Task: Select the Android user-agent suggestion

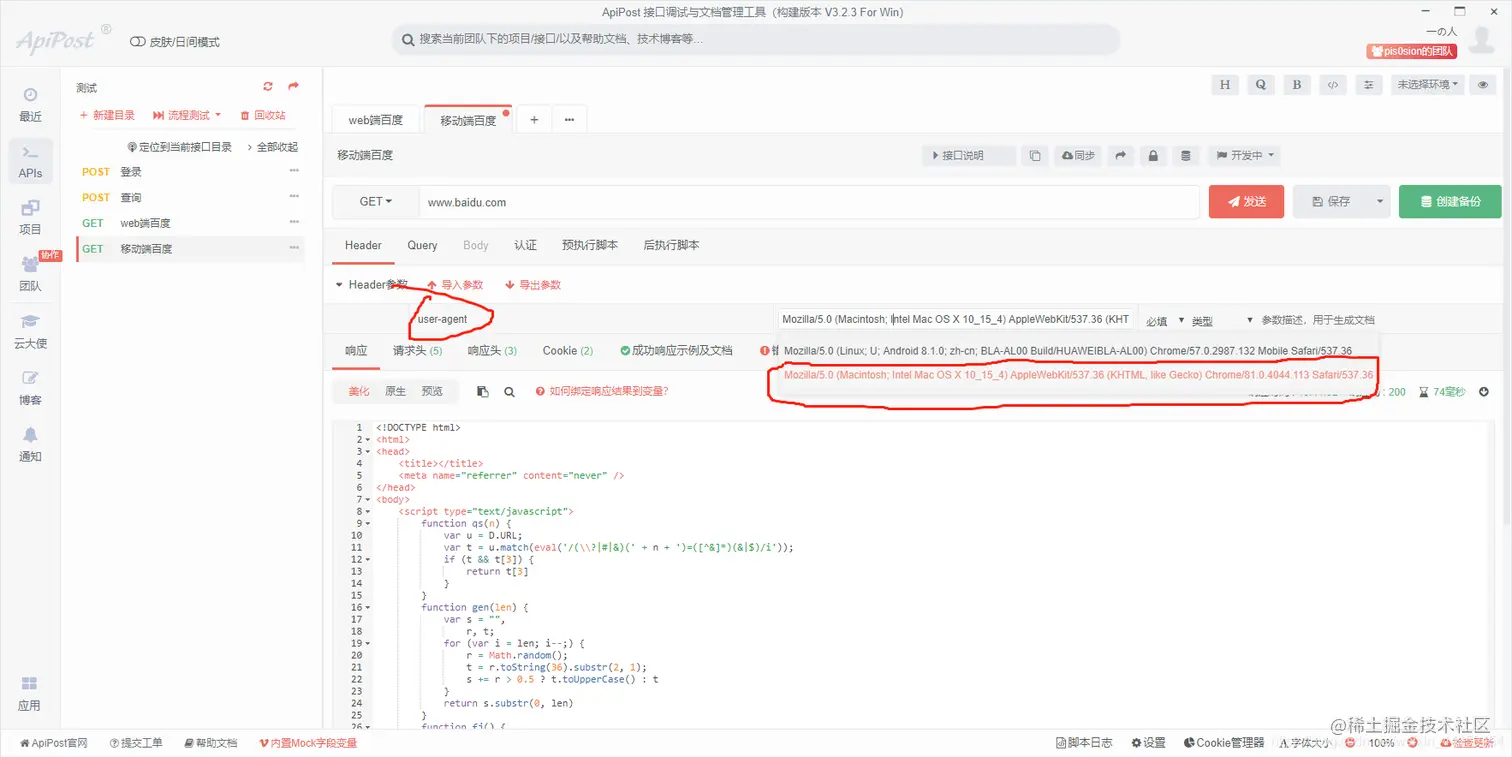Action: pyautogui.click(x=1068, y=351)
